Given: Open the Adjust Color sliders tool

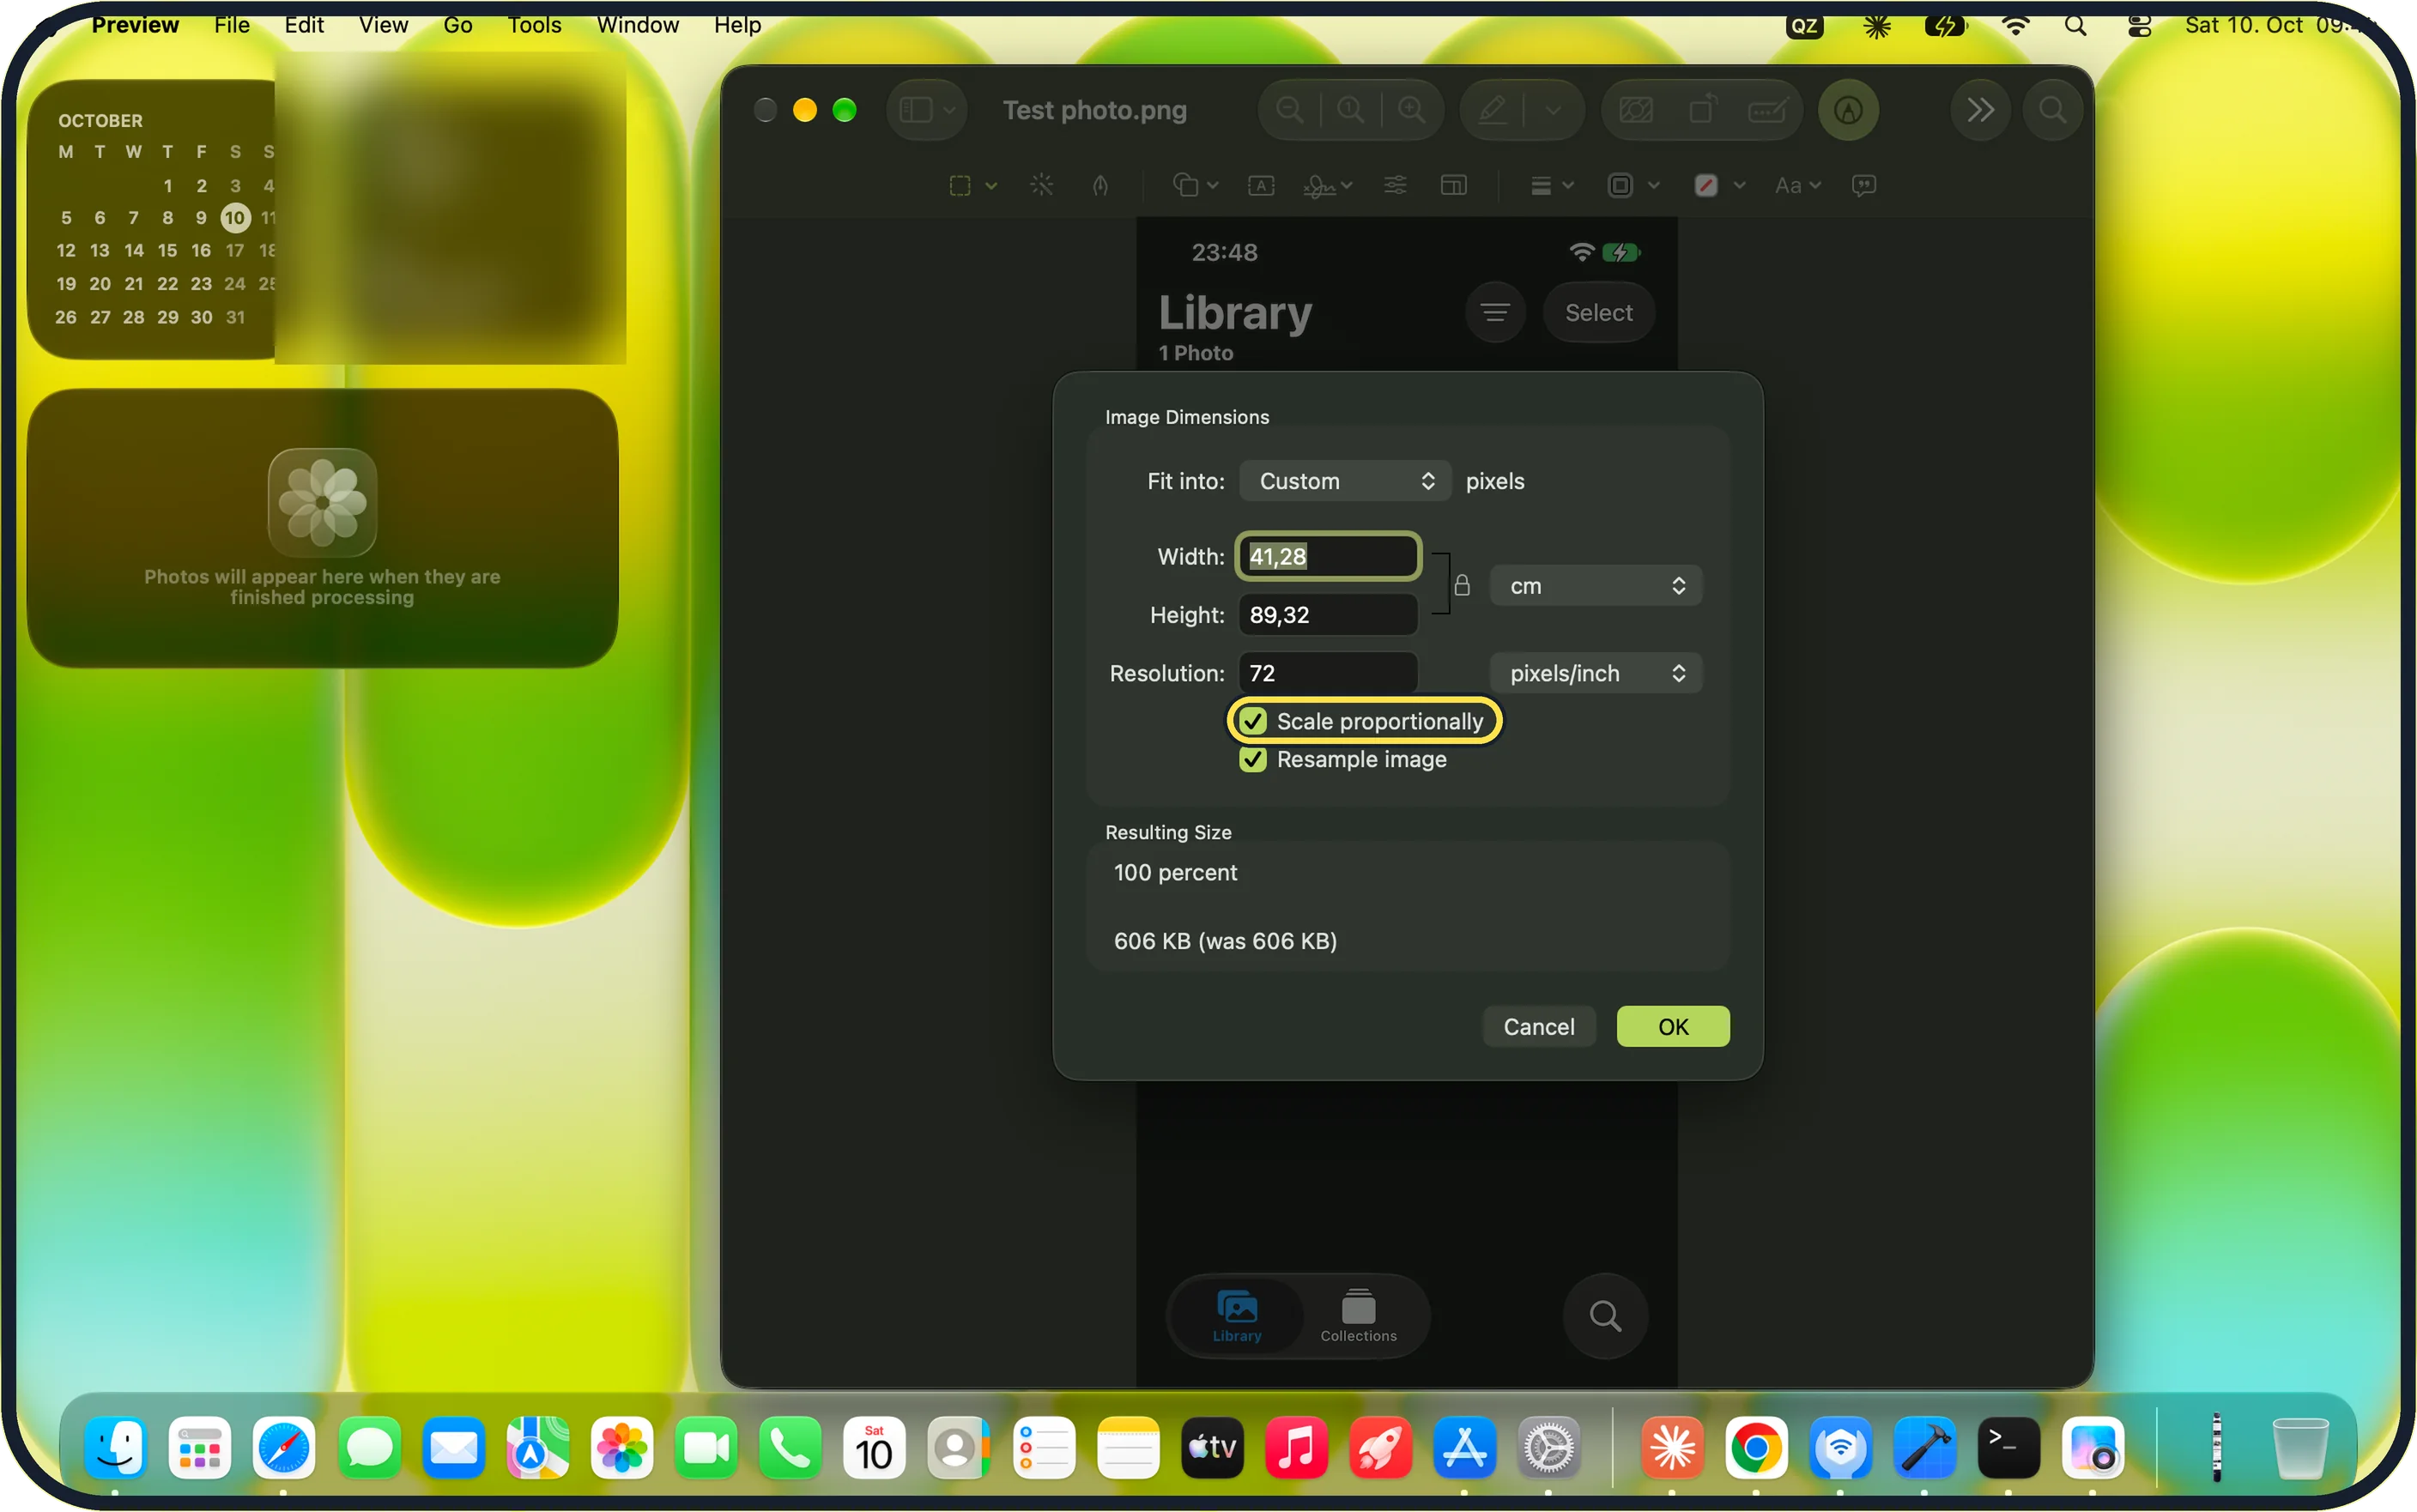Looking at the screenshot, I should tap(1395, 185).
